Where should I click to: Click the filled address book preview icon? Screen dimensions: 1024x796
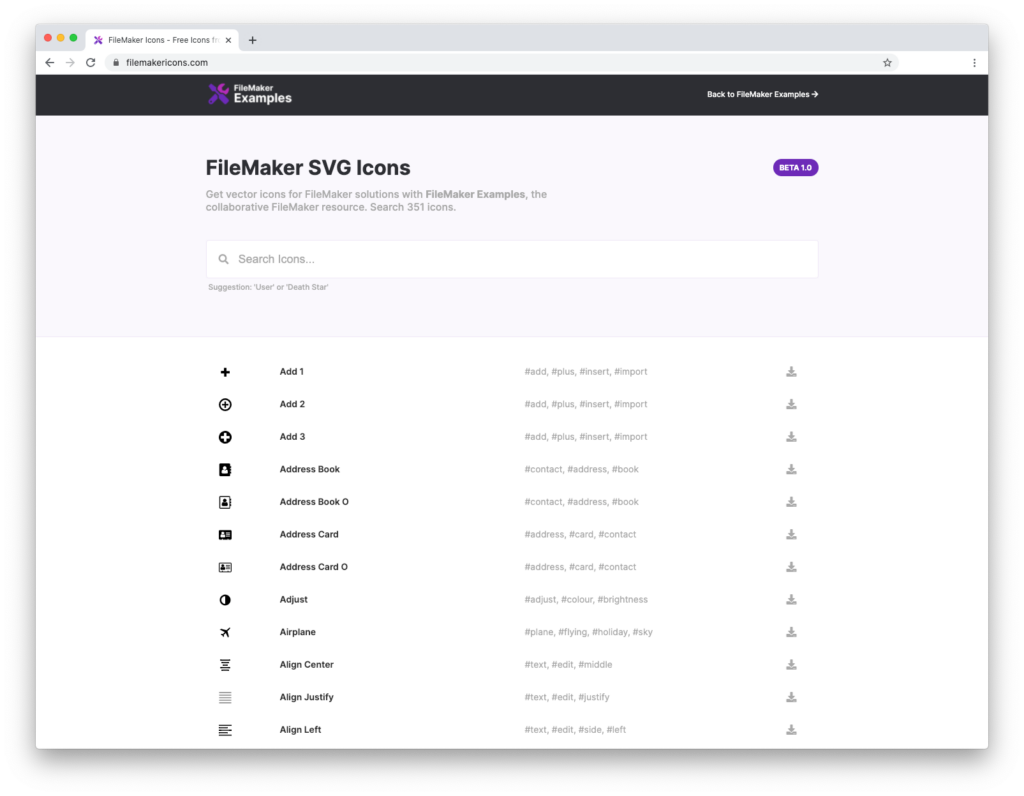[225, 470]
